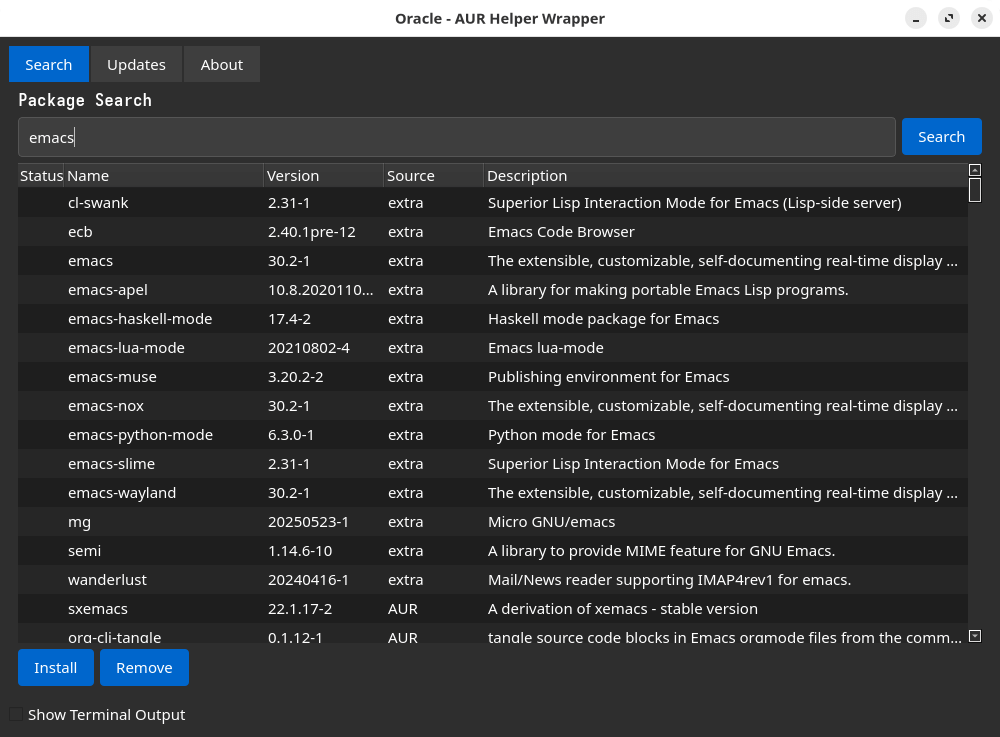This screenshot has width=1000, height=737.
Task: Click the blue Search button
Action: [x=941, y=137]
